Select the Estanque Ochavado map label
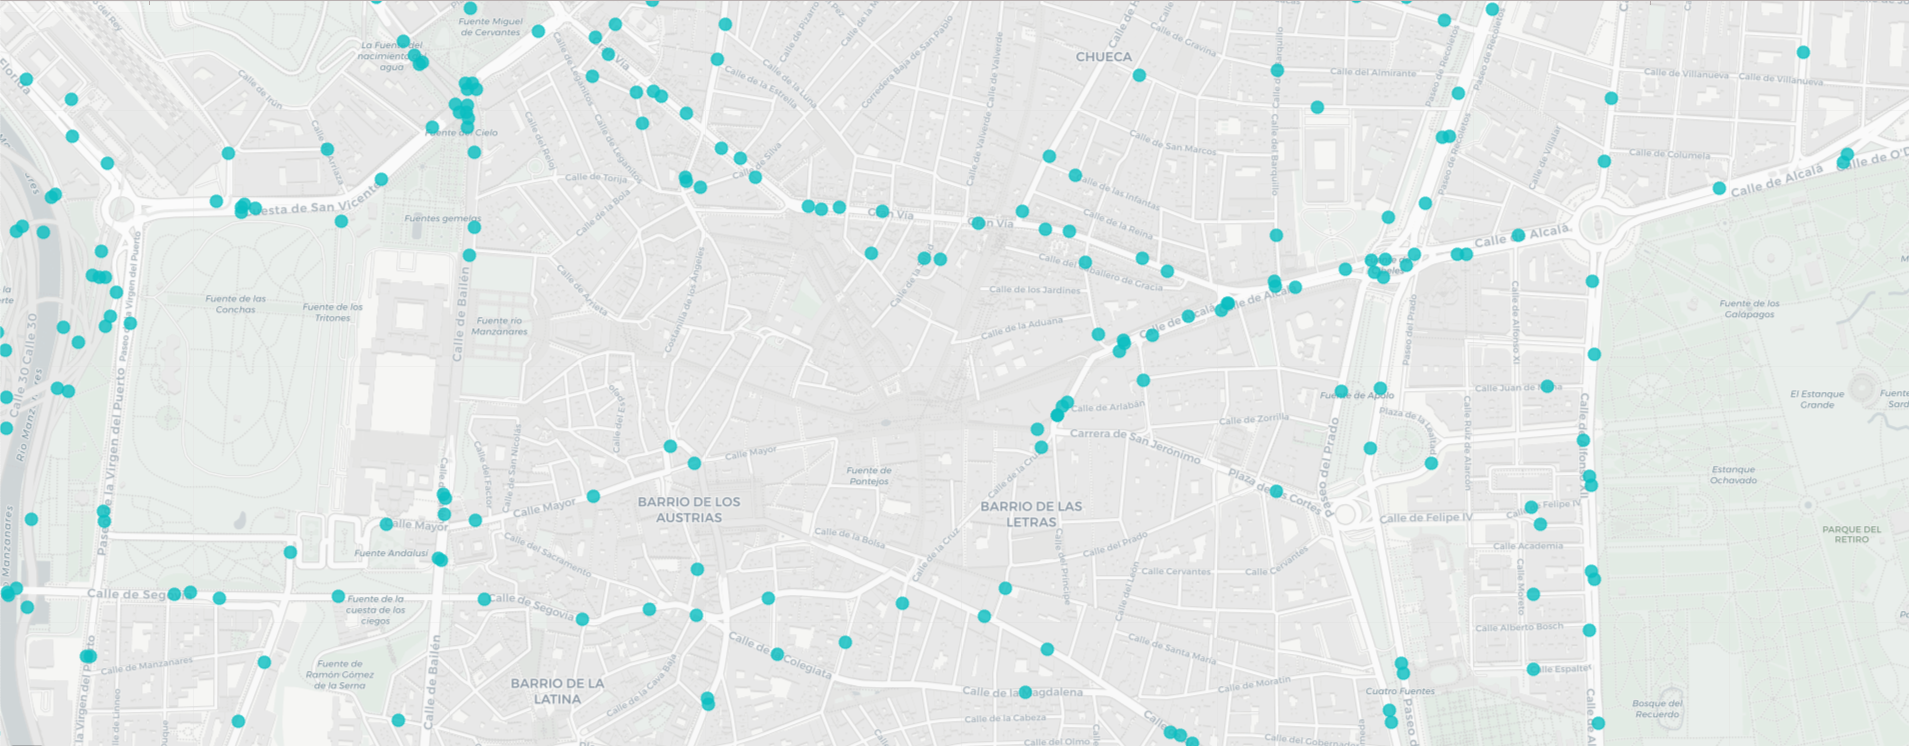The height and width of the screenshot is (746, 1909). pyautogui.click(x=1733, y=474)
